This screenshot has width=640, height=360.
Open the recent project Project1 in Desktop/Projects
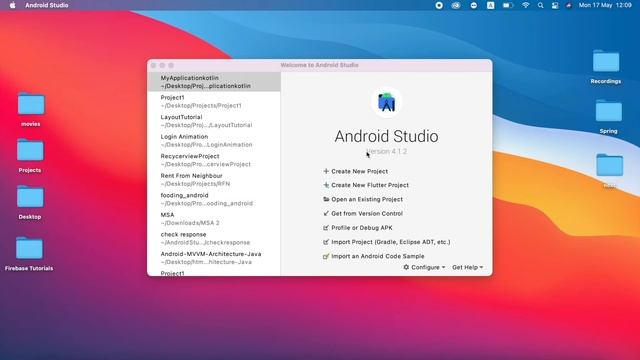[214, 102]
